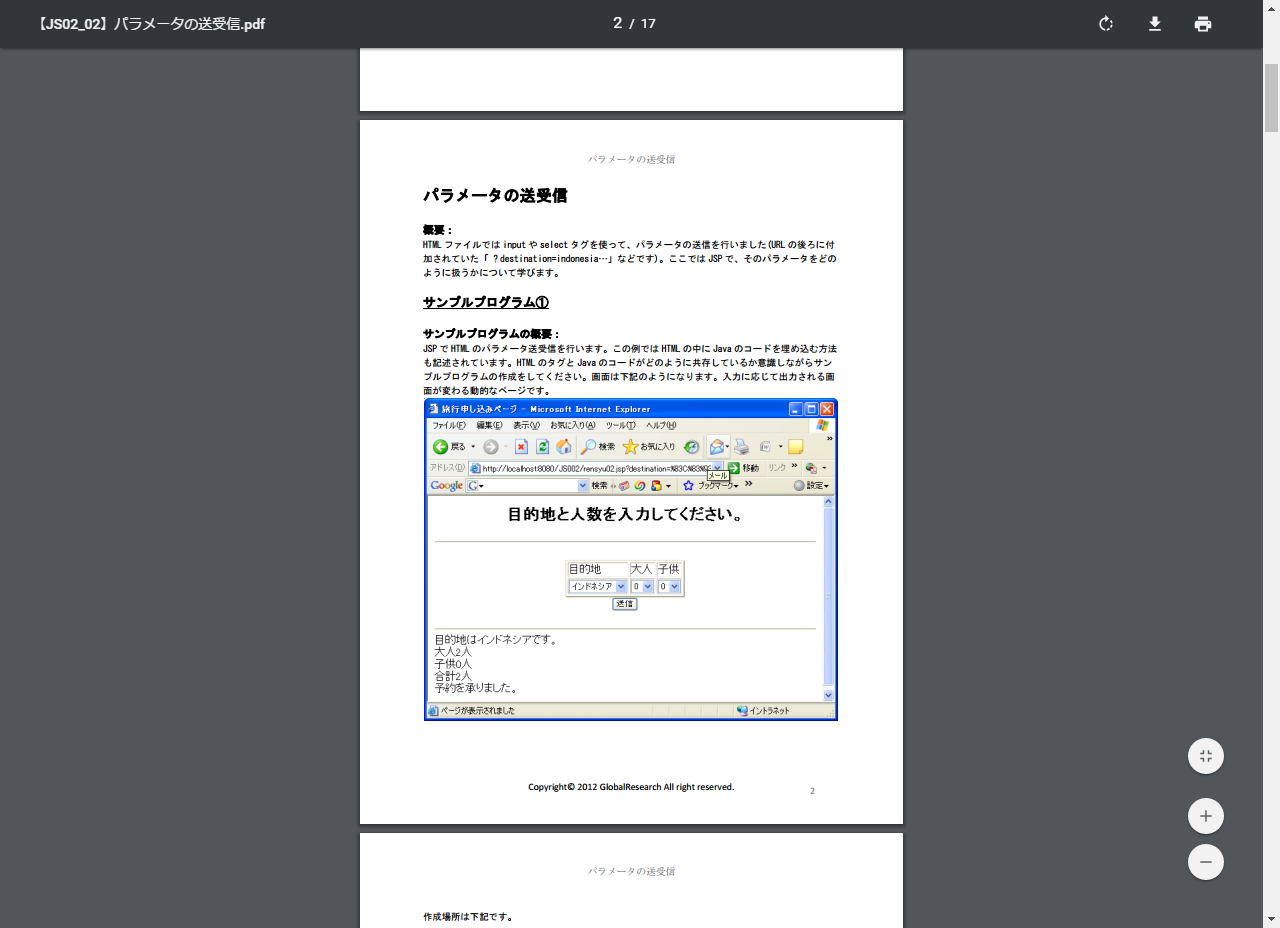The image size is (1280, 928).
Task: Click the IE Favorites star icon
Action: pos(630,447)
